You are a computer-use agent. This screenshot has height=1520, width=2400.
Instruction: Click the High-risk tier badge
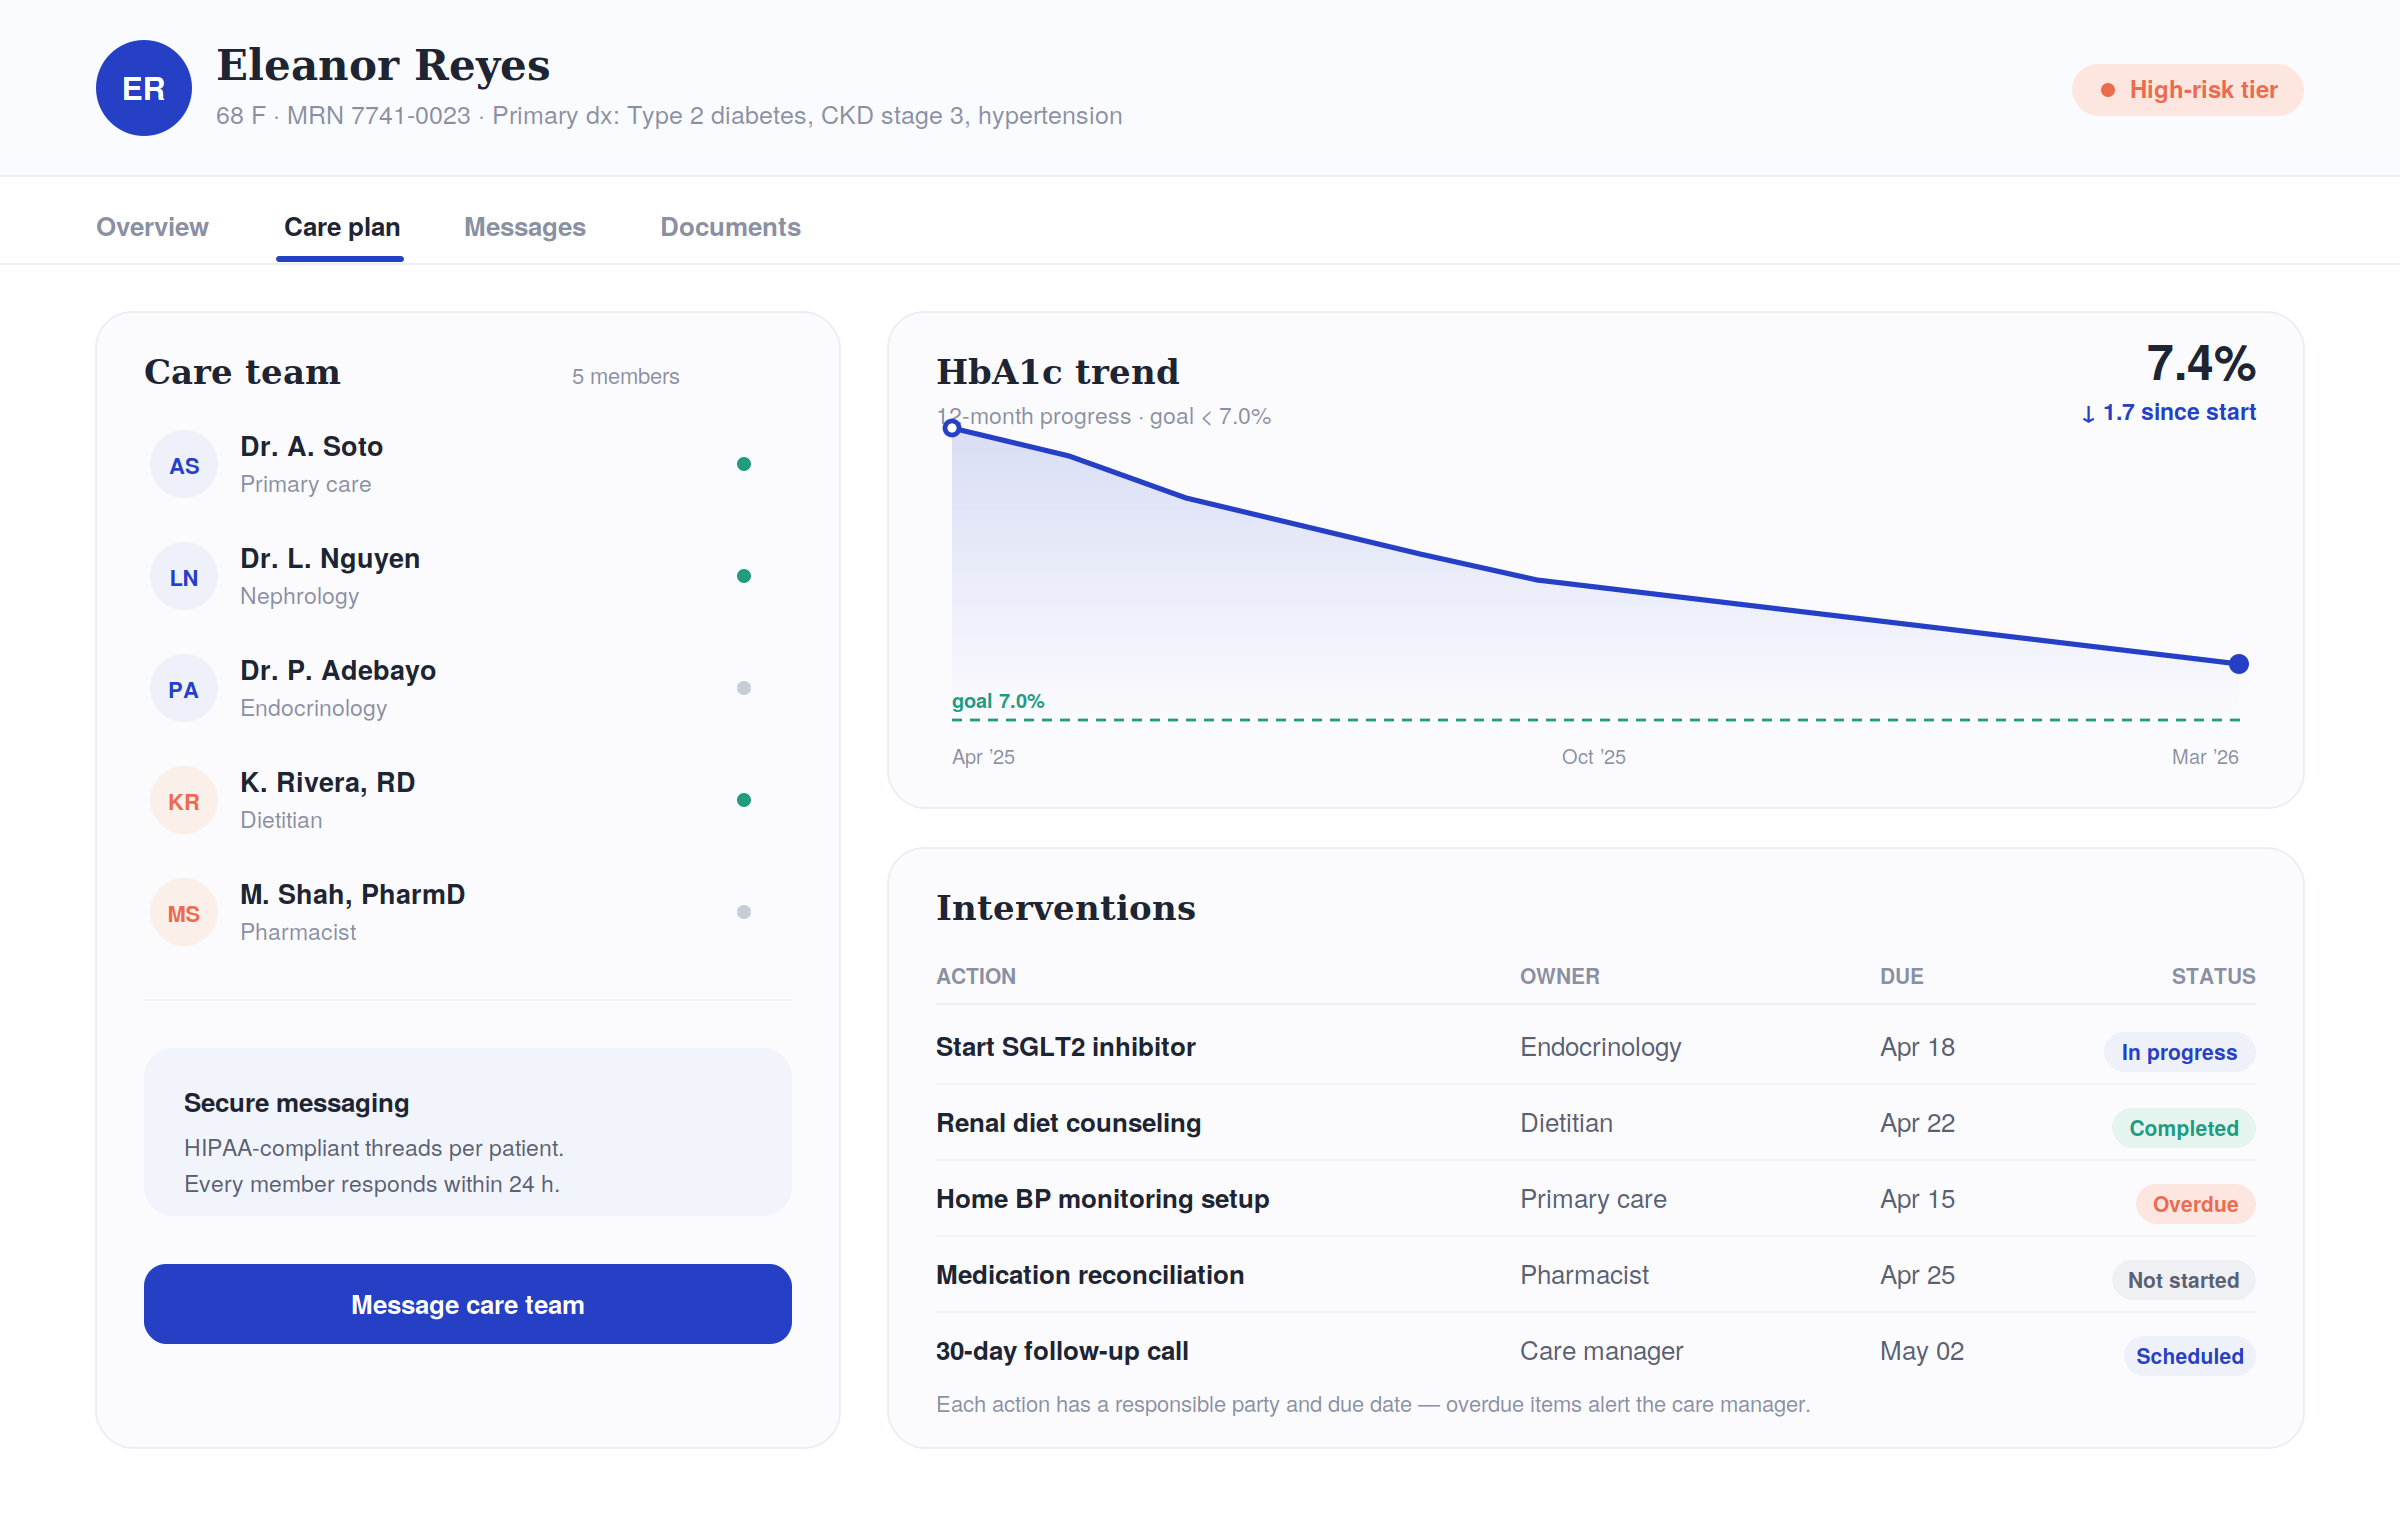point(2188,90)
